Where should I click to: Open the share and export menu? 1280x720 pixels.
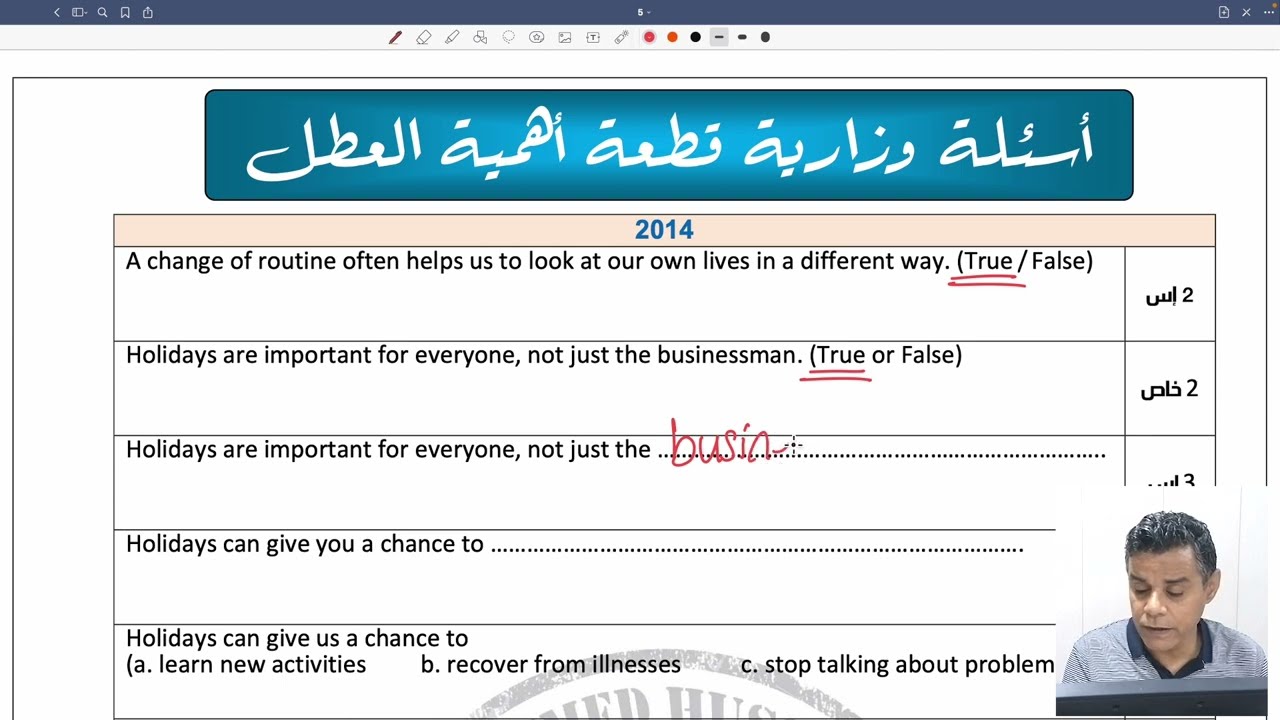coord(148,12)
